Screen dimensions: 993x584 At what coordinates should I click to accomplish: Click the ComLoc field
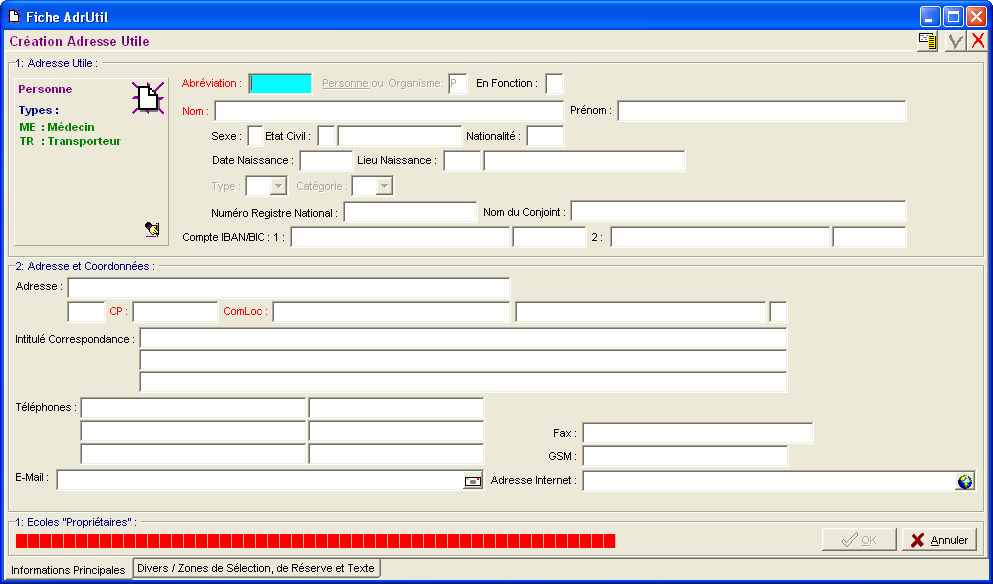tap(391, 312)
